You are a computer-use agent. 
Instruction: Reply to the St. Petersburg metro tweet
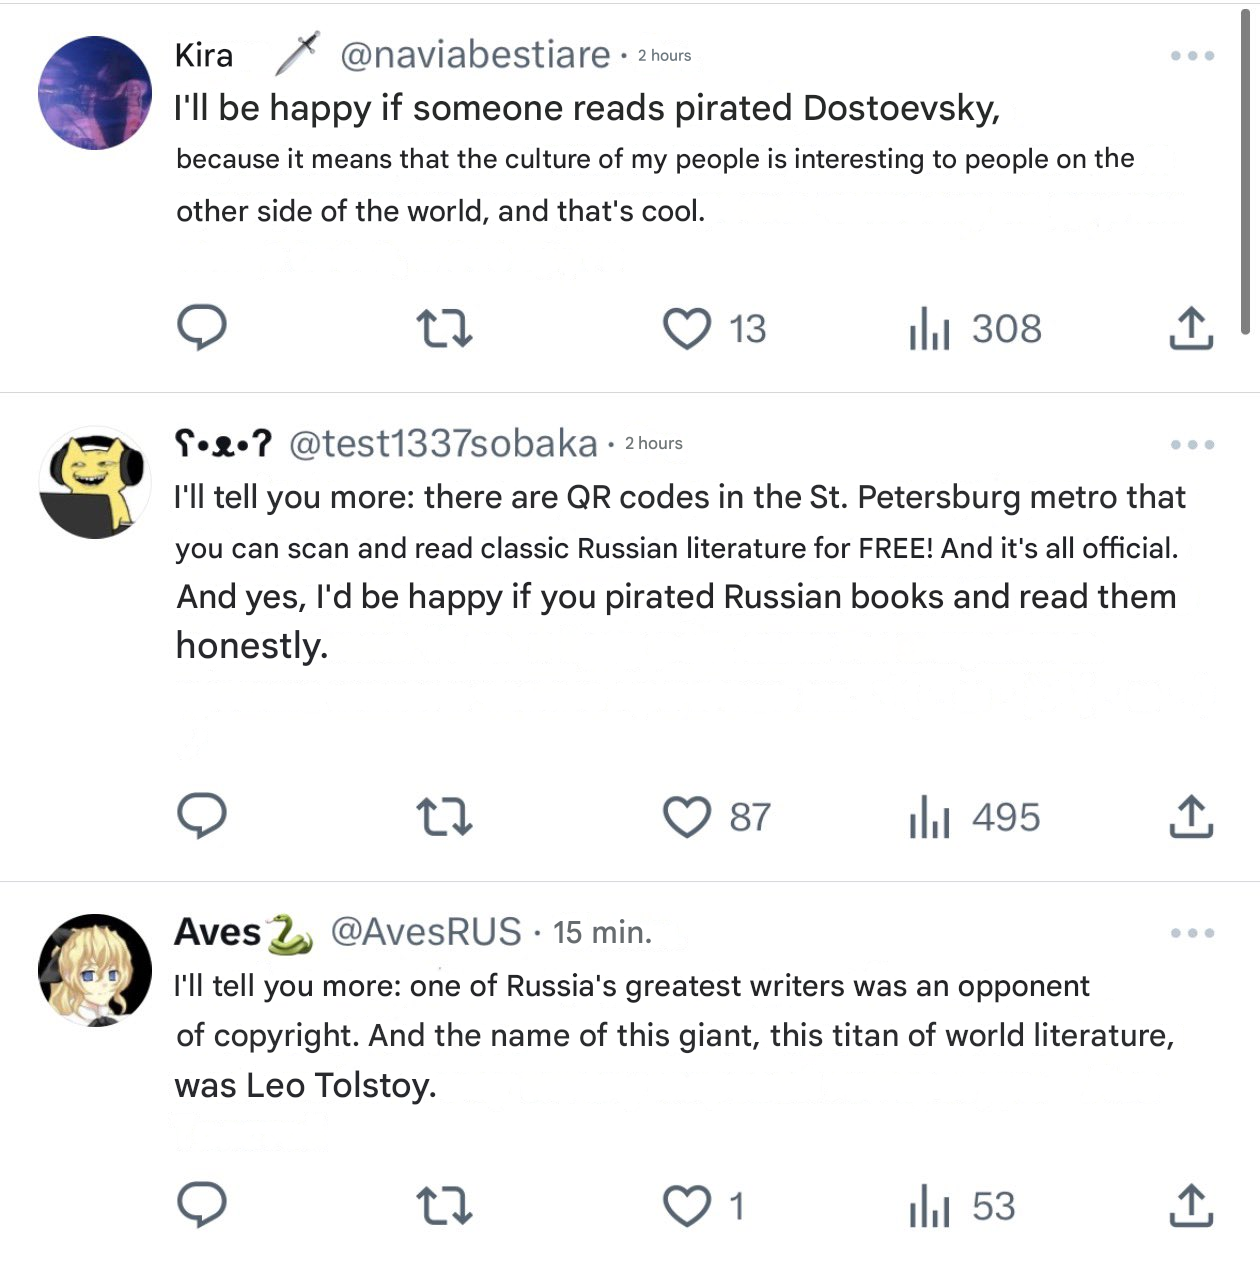tap(202, 816)
